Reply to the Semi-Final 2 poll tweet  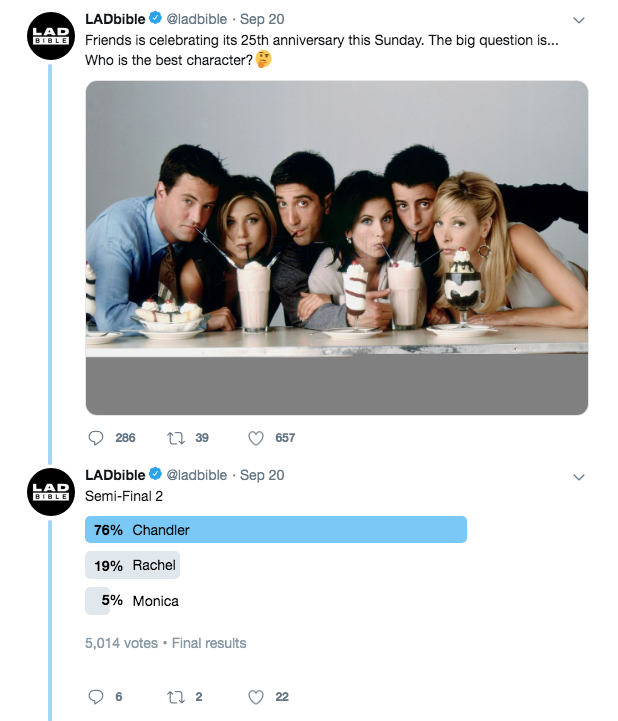click(x=97, y=697)
